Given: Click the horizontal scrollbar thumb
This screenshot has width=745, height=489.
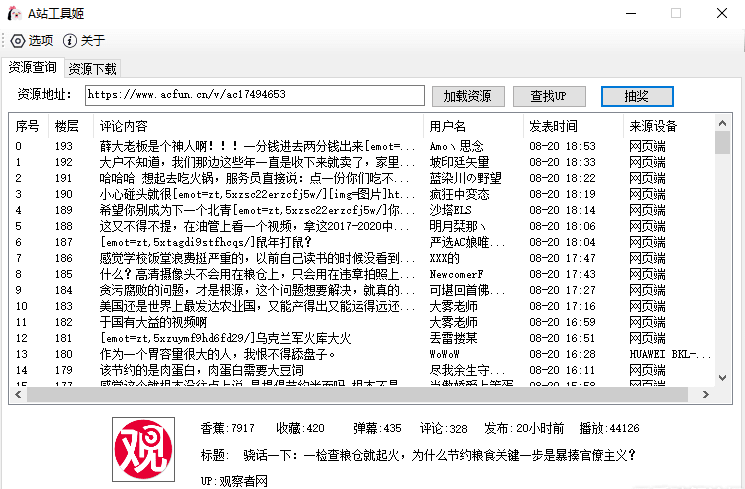Looking at the screenshot, I should click(357, 394).
